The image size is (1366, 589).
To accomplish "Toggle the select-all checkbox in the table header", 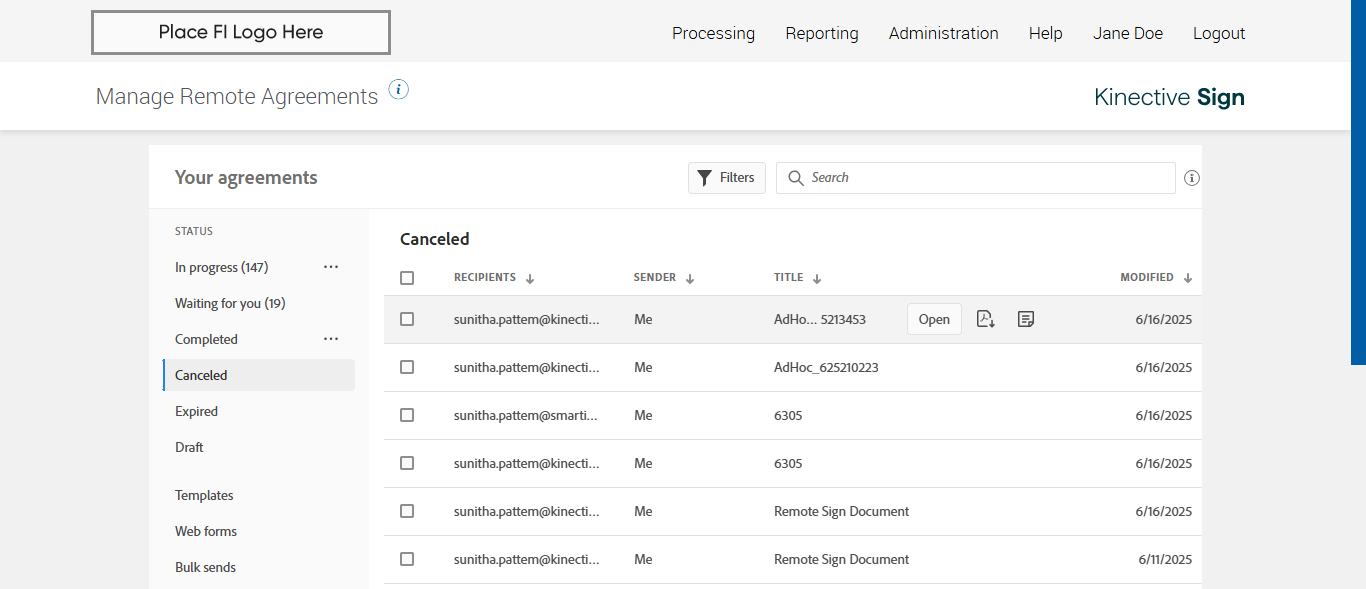I will tap(407, 278).
